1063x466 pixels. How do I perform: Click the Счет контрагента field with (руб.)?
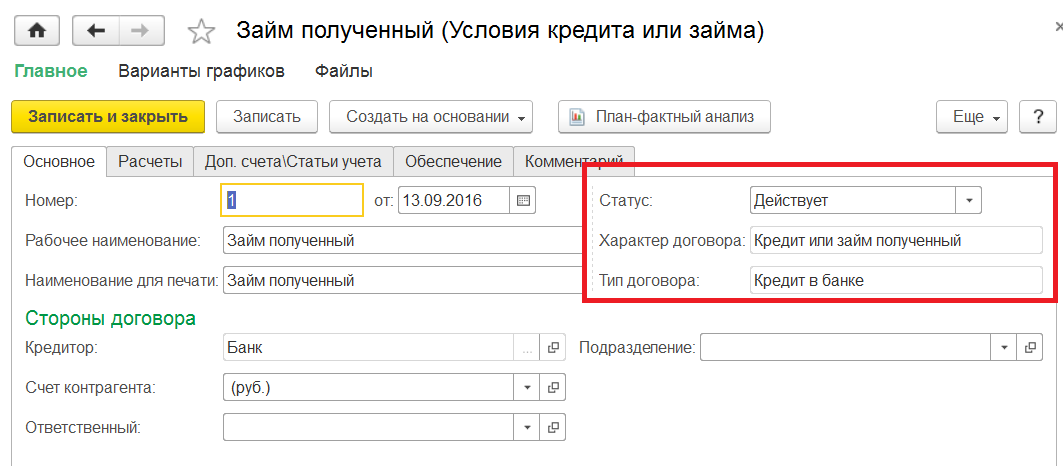point(369,387)
